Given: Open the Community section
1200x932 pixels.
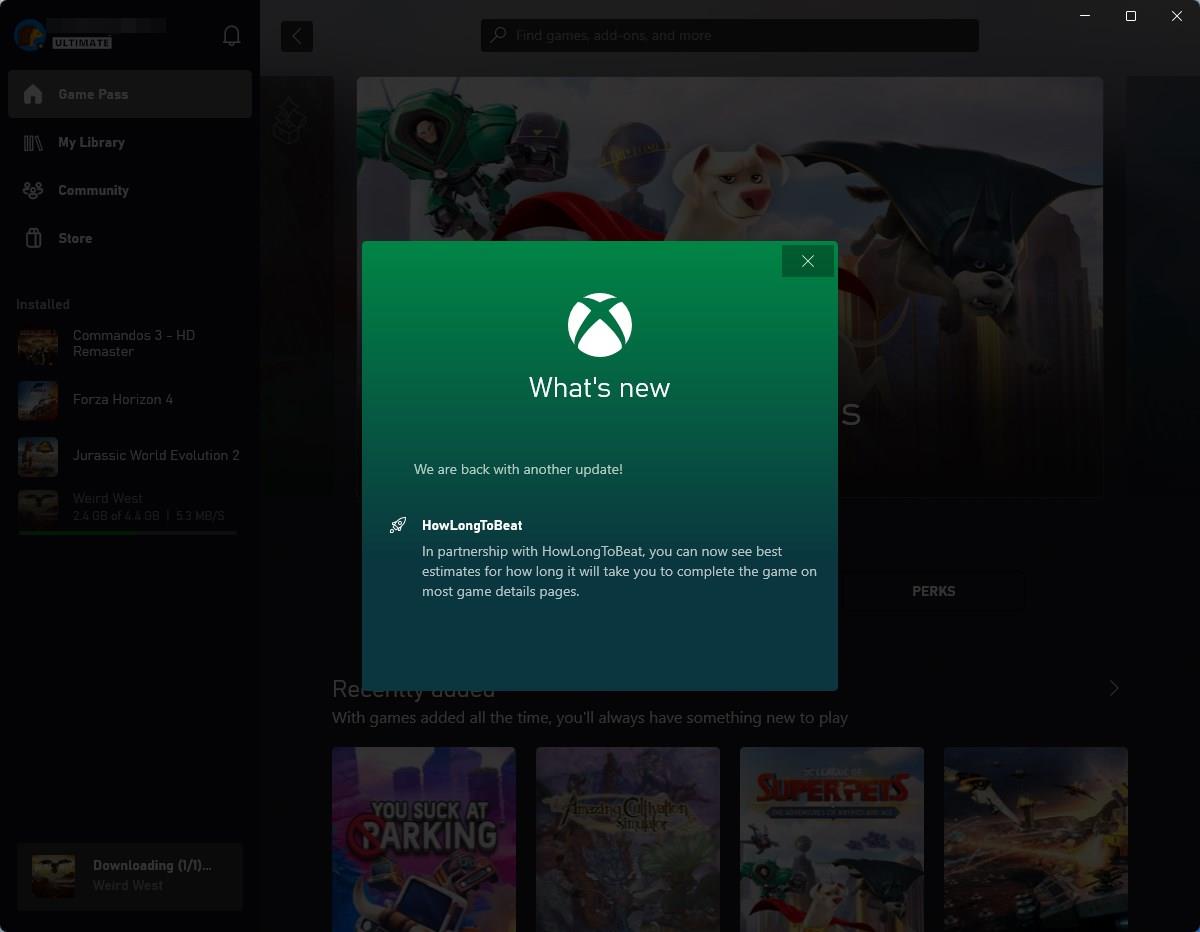Looking at the screenshot, I should pos(130,190).
